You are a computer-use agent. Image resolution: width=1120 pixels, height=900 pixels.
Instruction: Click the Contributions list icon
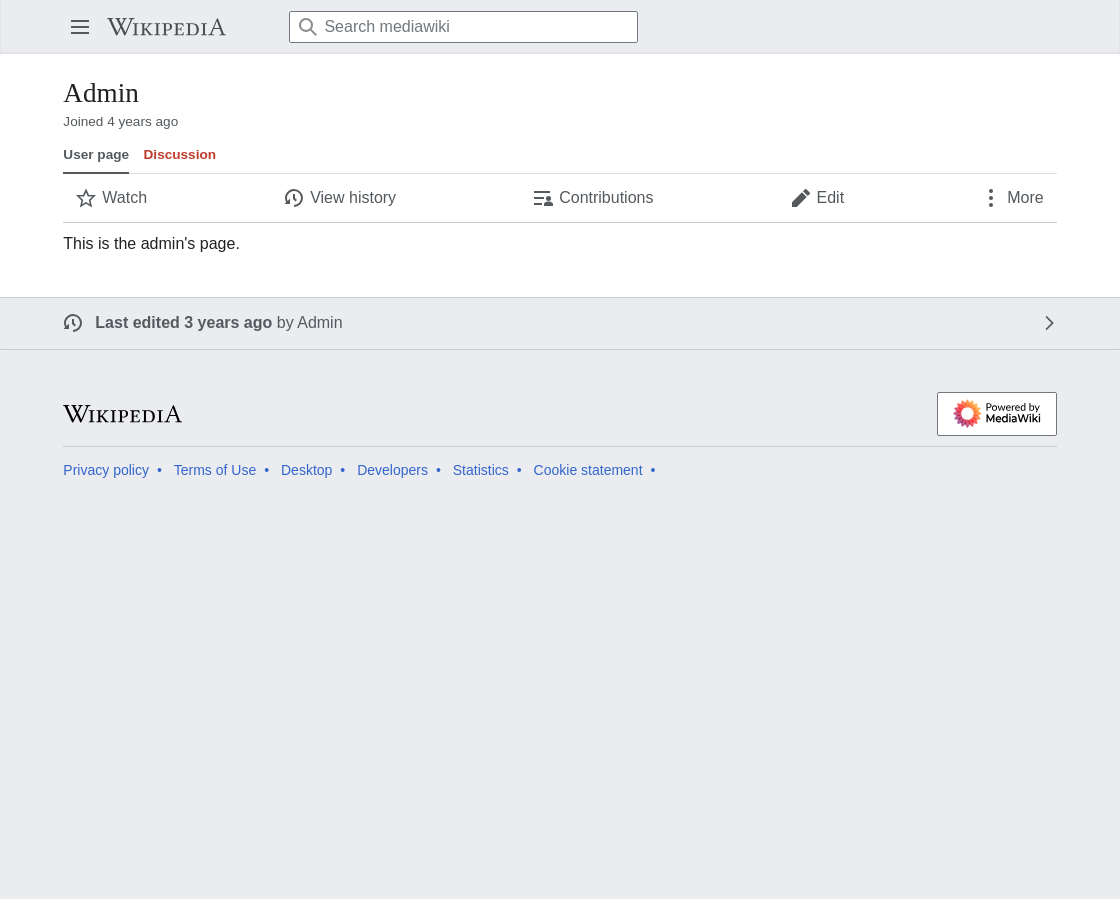(543, 198)
